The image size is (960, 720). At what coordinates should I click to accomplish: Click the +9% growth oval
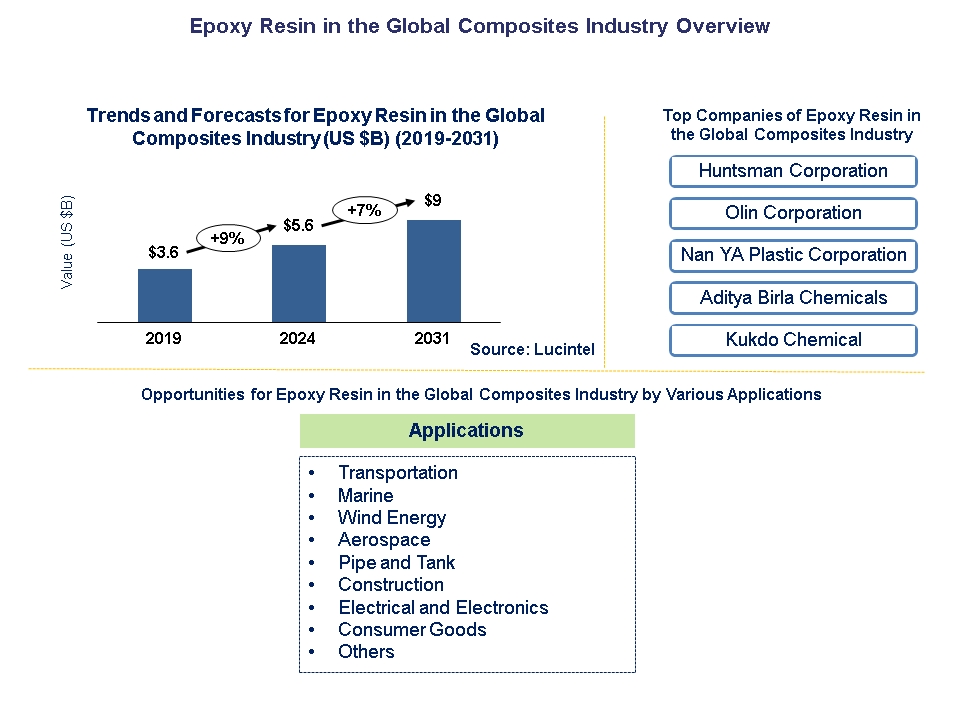(x=228, y=238)
